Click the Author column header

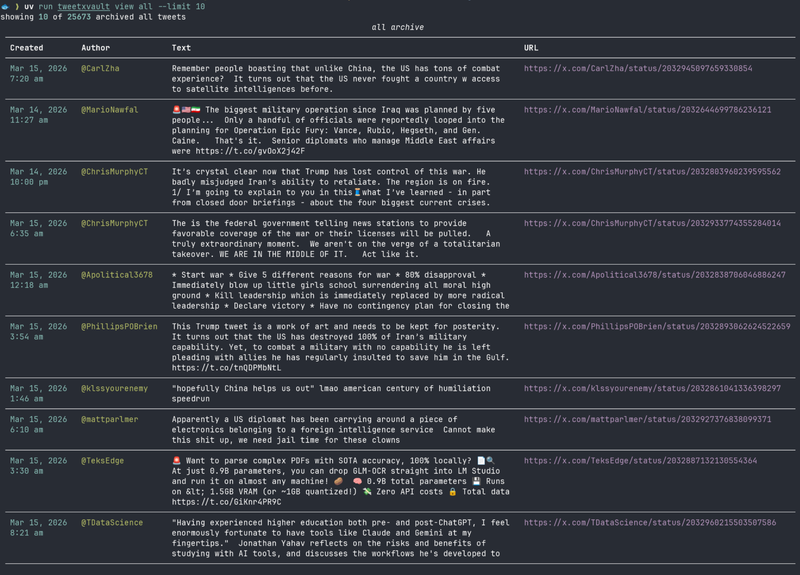coord(95,48)
